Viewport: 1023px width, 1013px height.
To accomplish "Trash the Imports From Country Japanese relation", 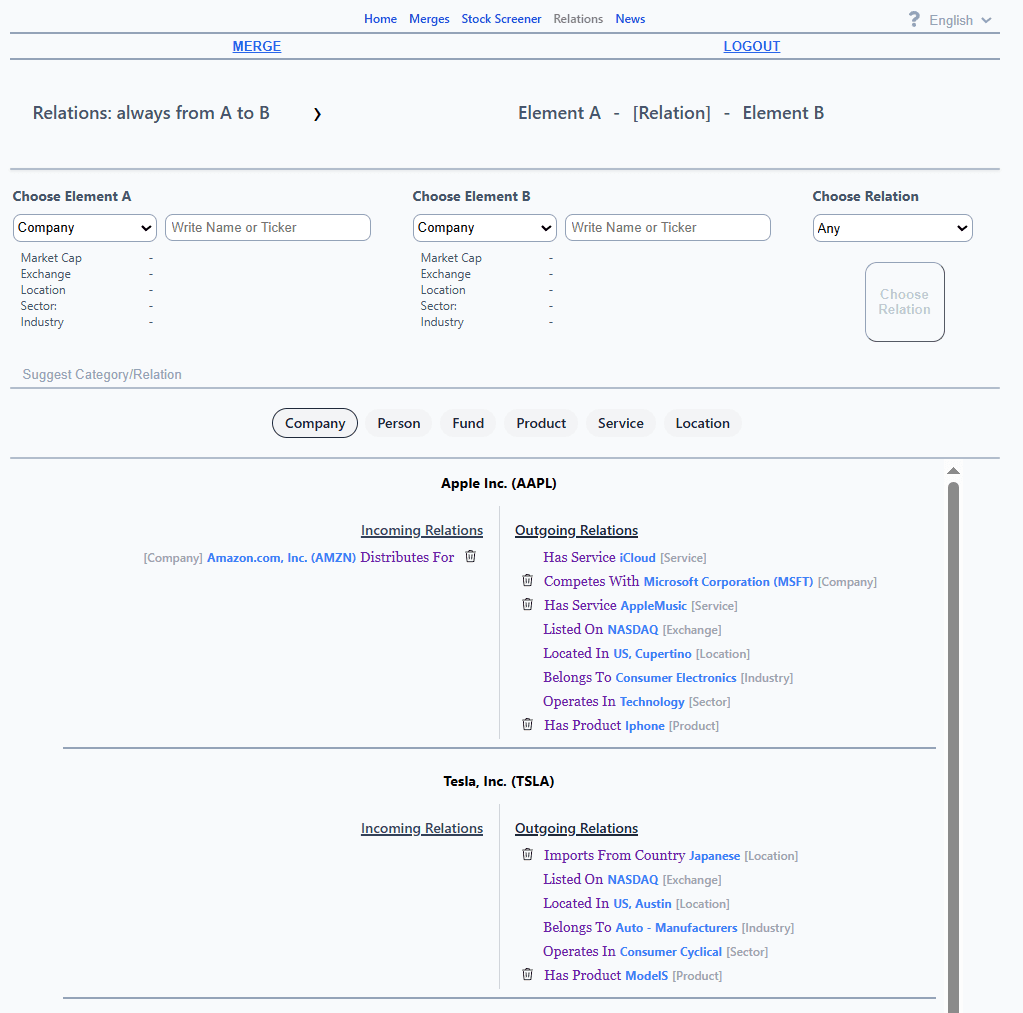I will (x=528, y=855).
